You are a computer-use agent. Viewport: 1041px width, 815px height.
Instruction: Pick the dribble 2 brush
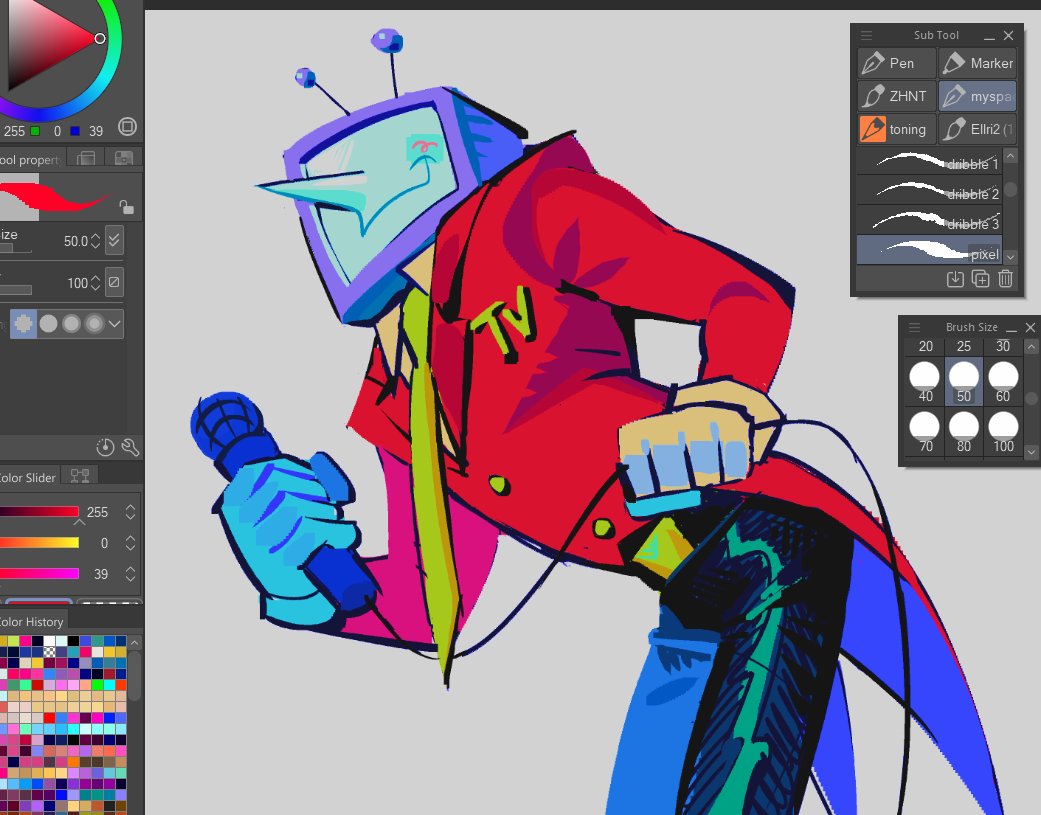click(929, 192)
